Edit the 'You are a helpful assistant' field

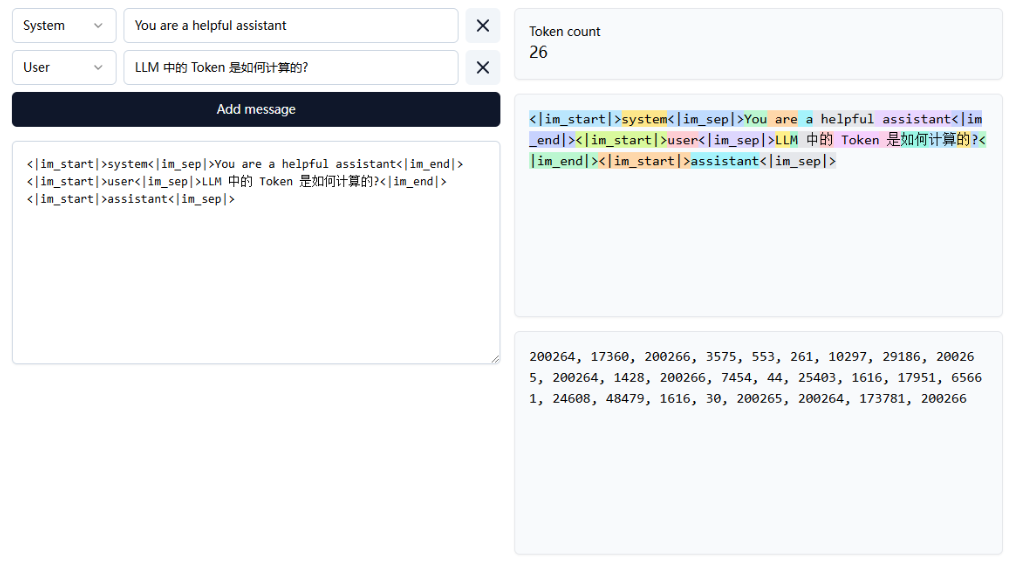tap(291, 26)
